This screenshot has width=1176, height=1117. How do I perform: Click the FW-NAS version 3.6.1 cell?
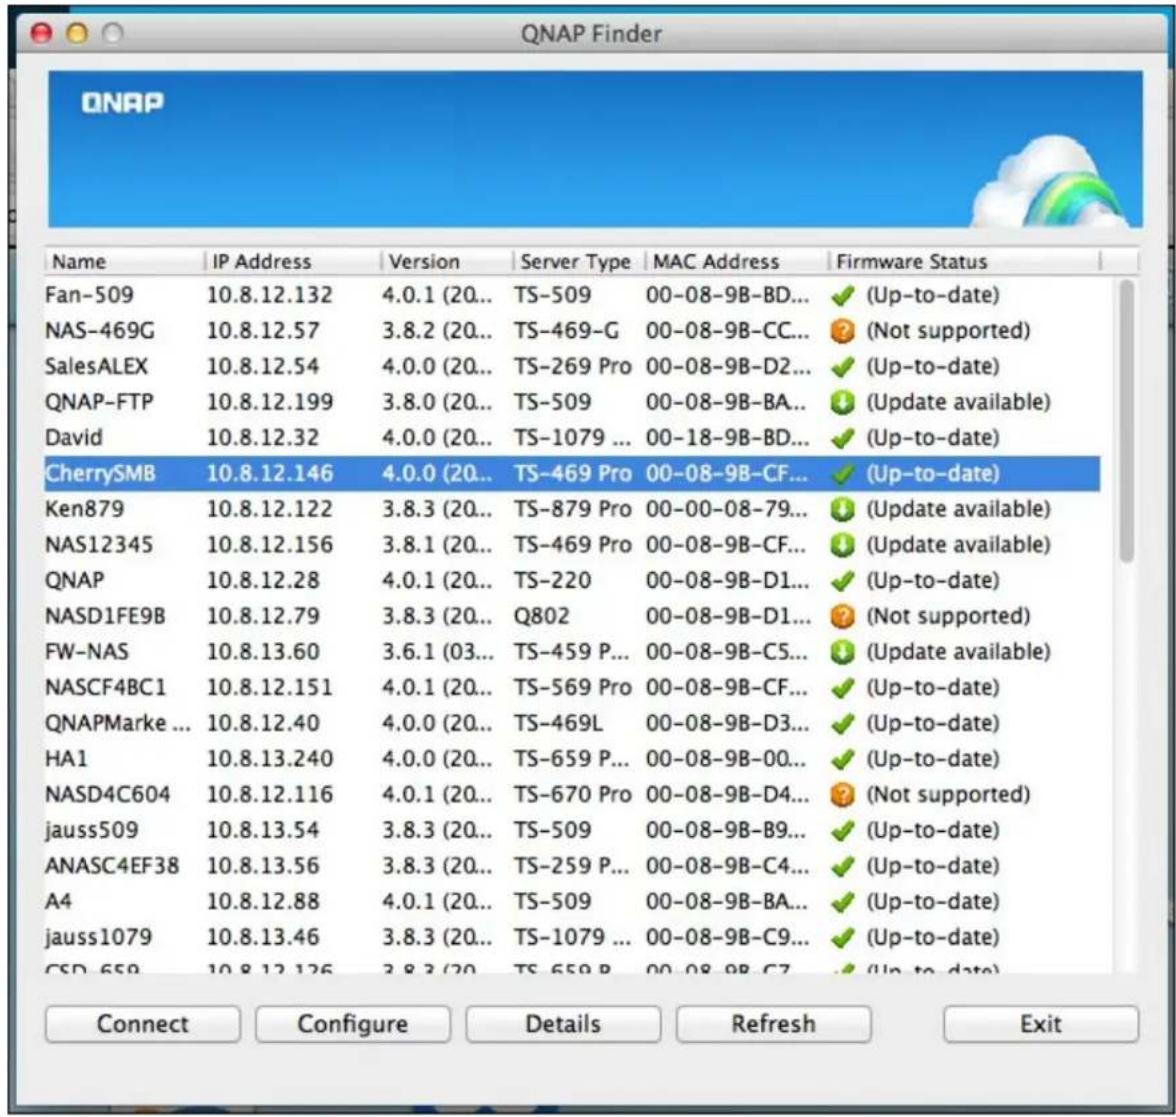(x=438, y=652)
